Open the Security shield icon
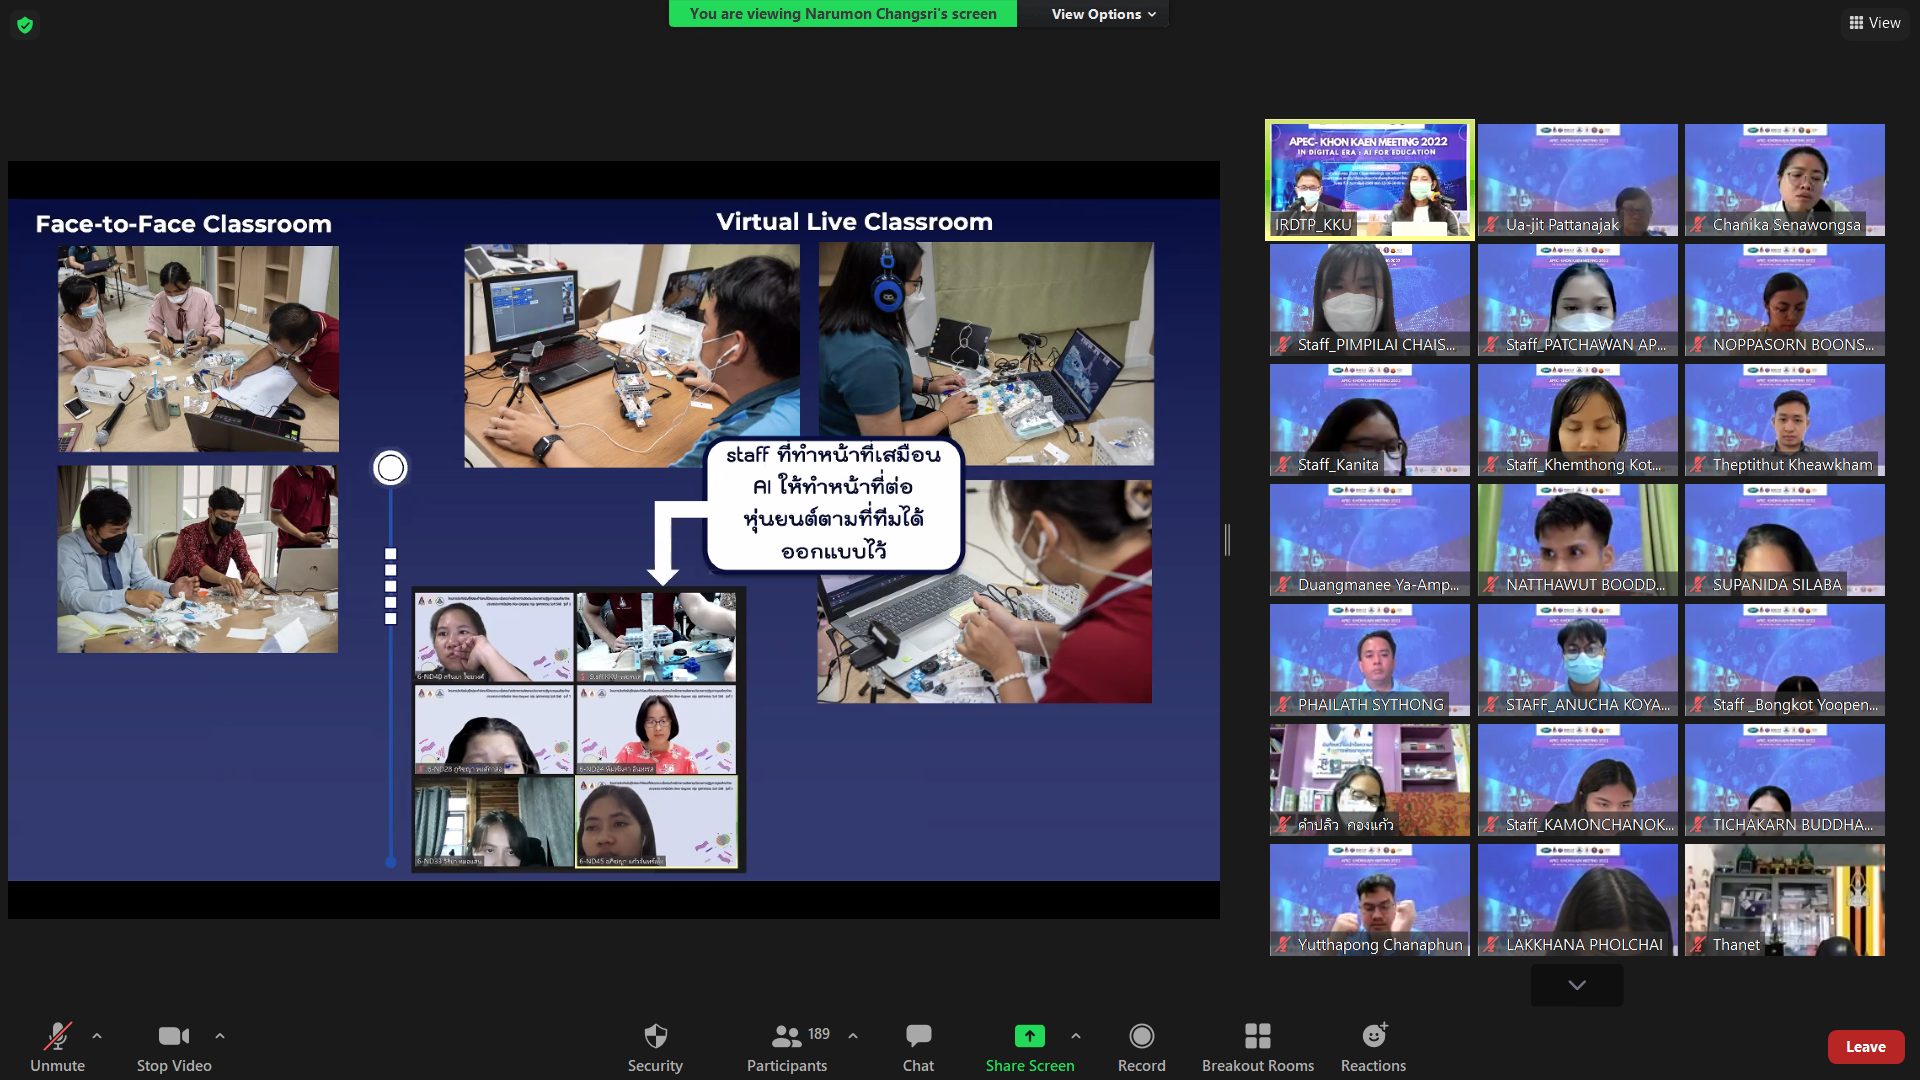The height and width of the screenshot is (1080, 1920). (x=655, y=1036)
